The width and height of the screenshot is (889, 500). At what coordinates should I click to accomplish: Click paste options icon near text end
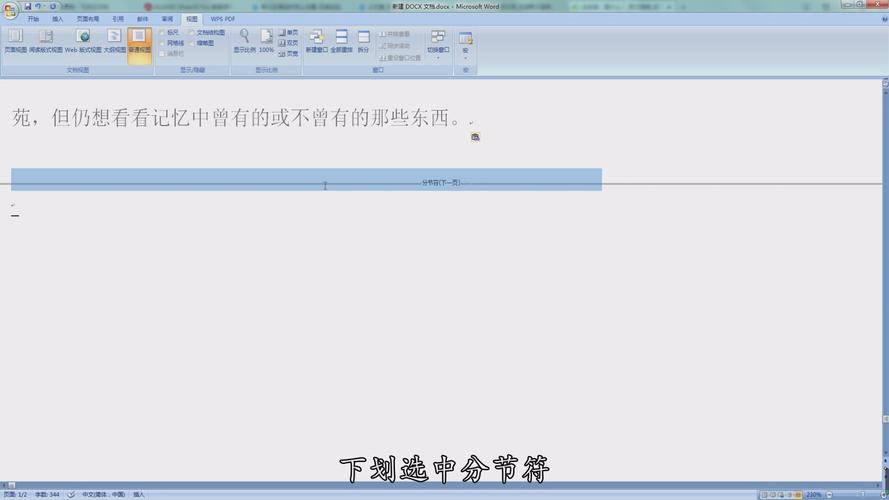coord(475,137)
